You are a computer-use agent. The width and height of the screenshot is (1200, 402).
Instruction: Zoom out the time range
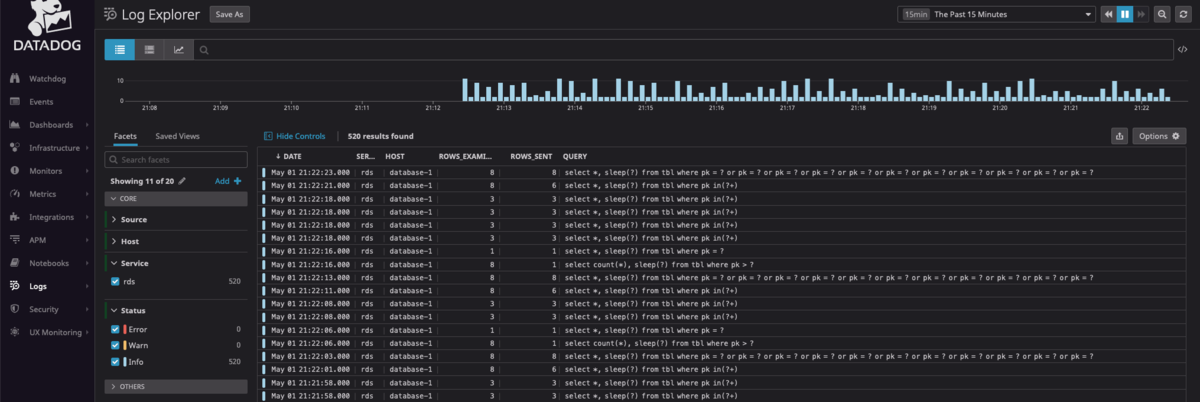[1162, 14]
